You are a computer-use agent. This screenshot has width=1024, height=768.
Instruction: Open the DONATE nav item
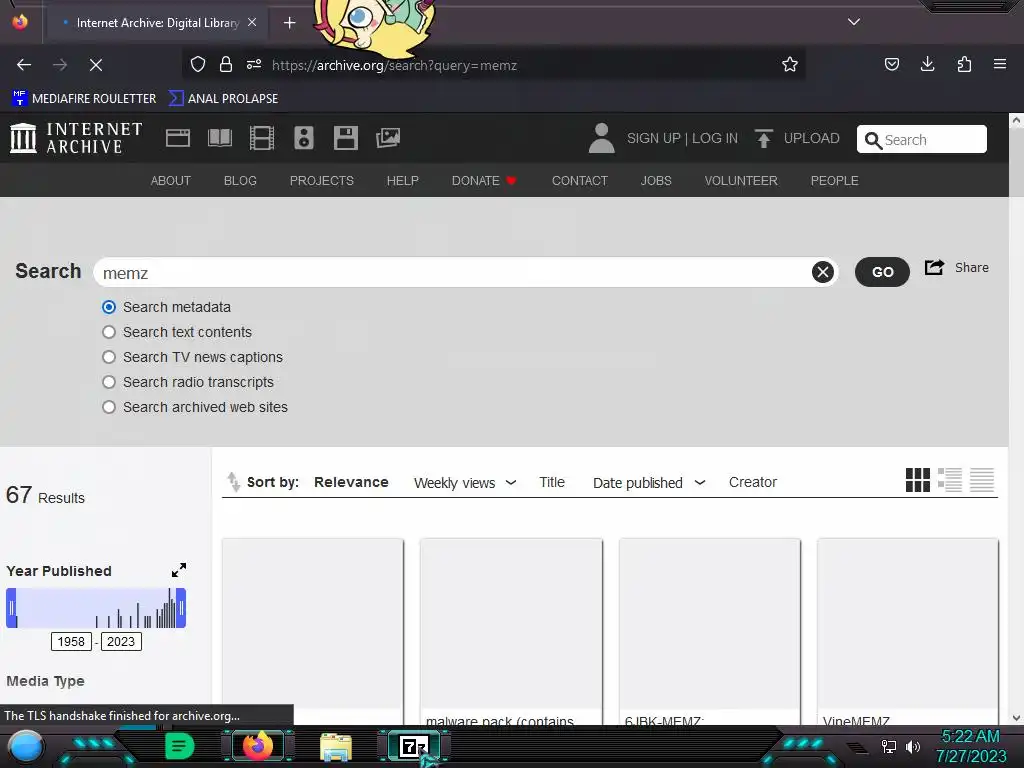(x=484, y=181)
